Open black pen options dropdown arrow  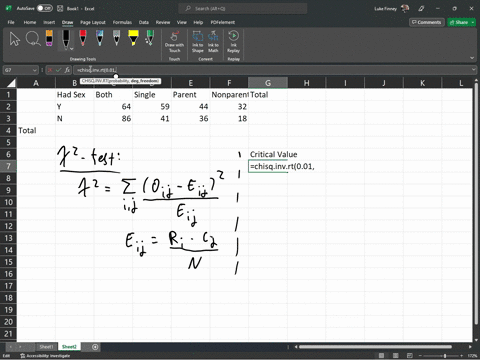(x=71, y=49)
